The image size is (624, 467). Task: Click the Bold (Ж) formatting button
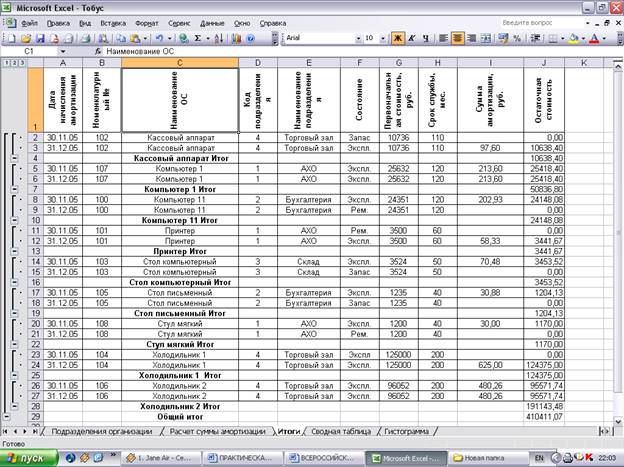pos(398,38)
